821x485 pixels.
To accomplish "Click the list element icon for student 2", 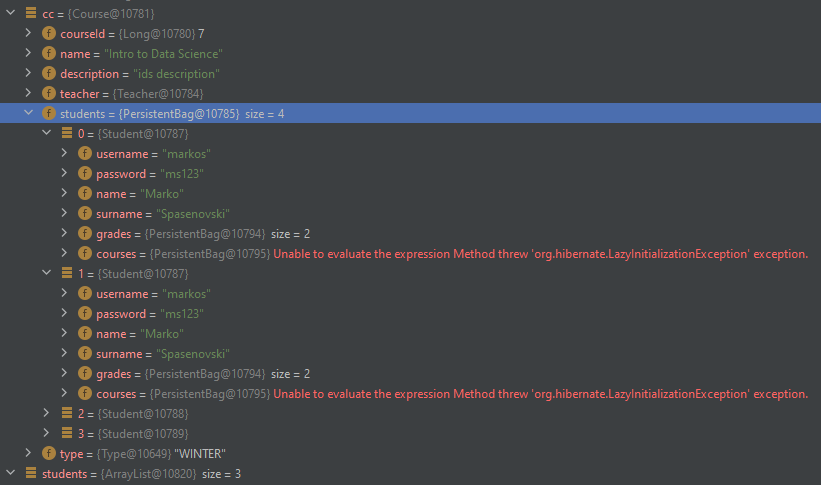I will [x=66, y=413].
